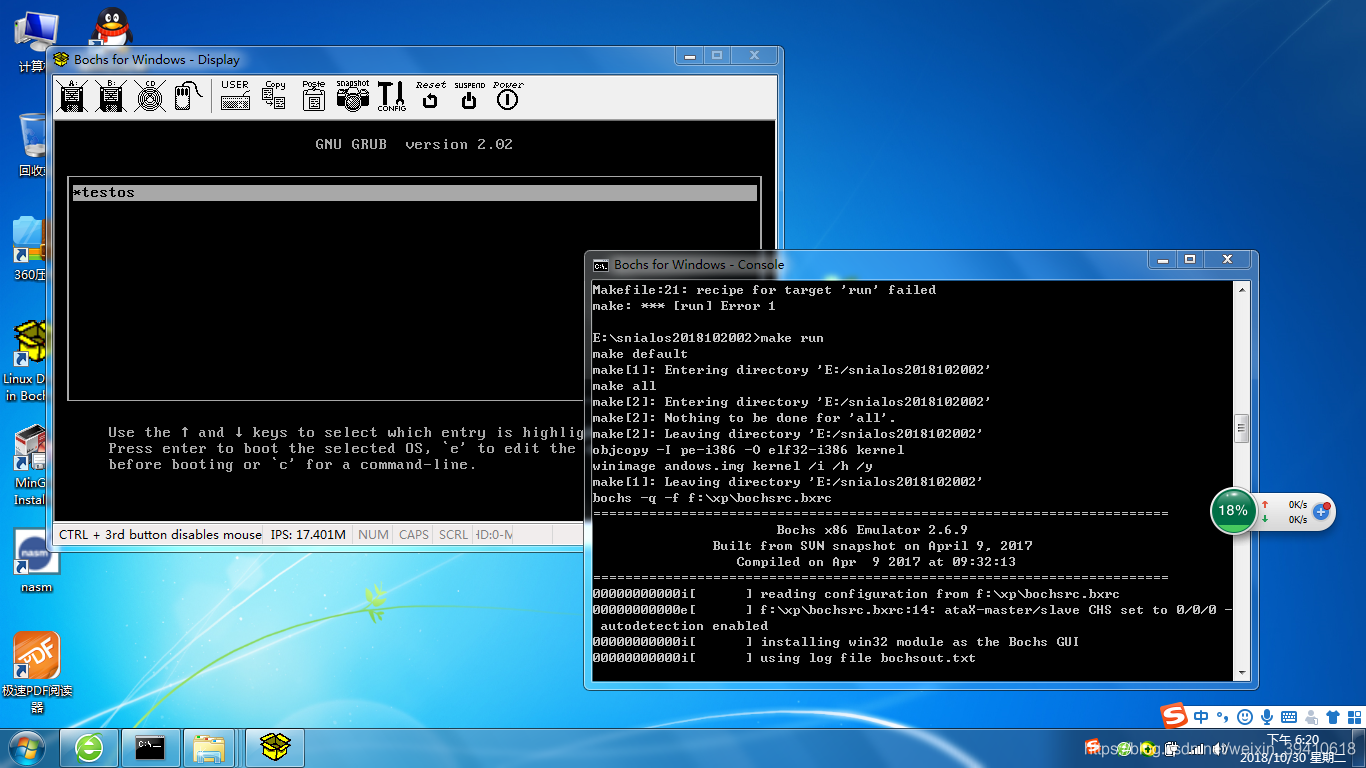The image size is (1366, 768).
Task: Click the Show desktop strip at taskbar end
Action: [x=1360, y=747]
